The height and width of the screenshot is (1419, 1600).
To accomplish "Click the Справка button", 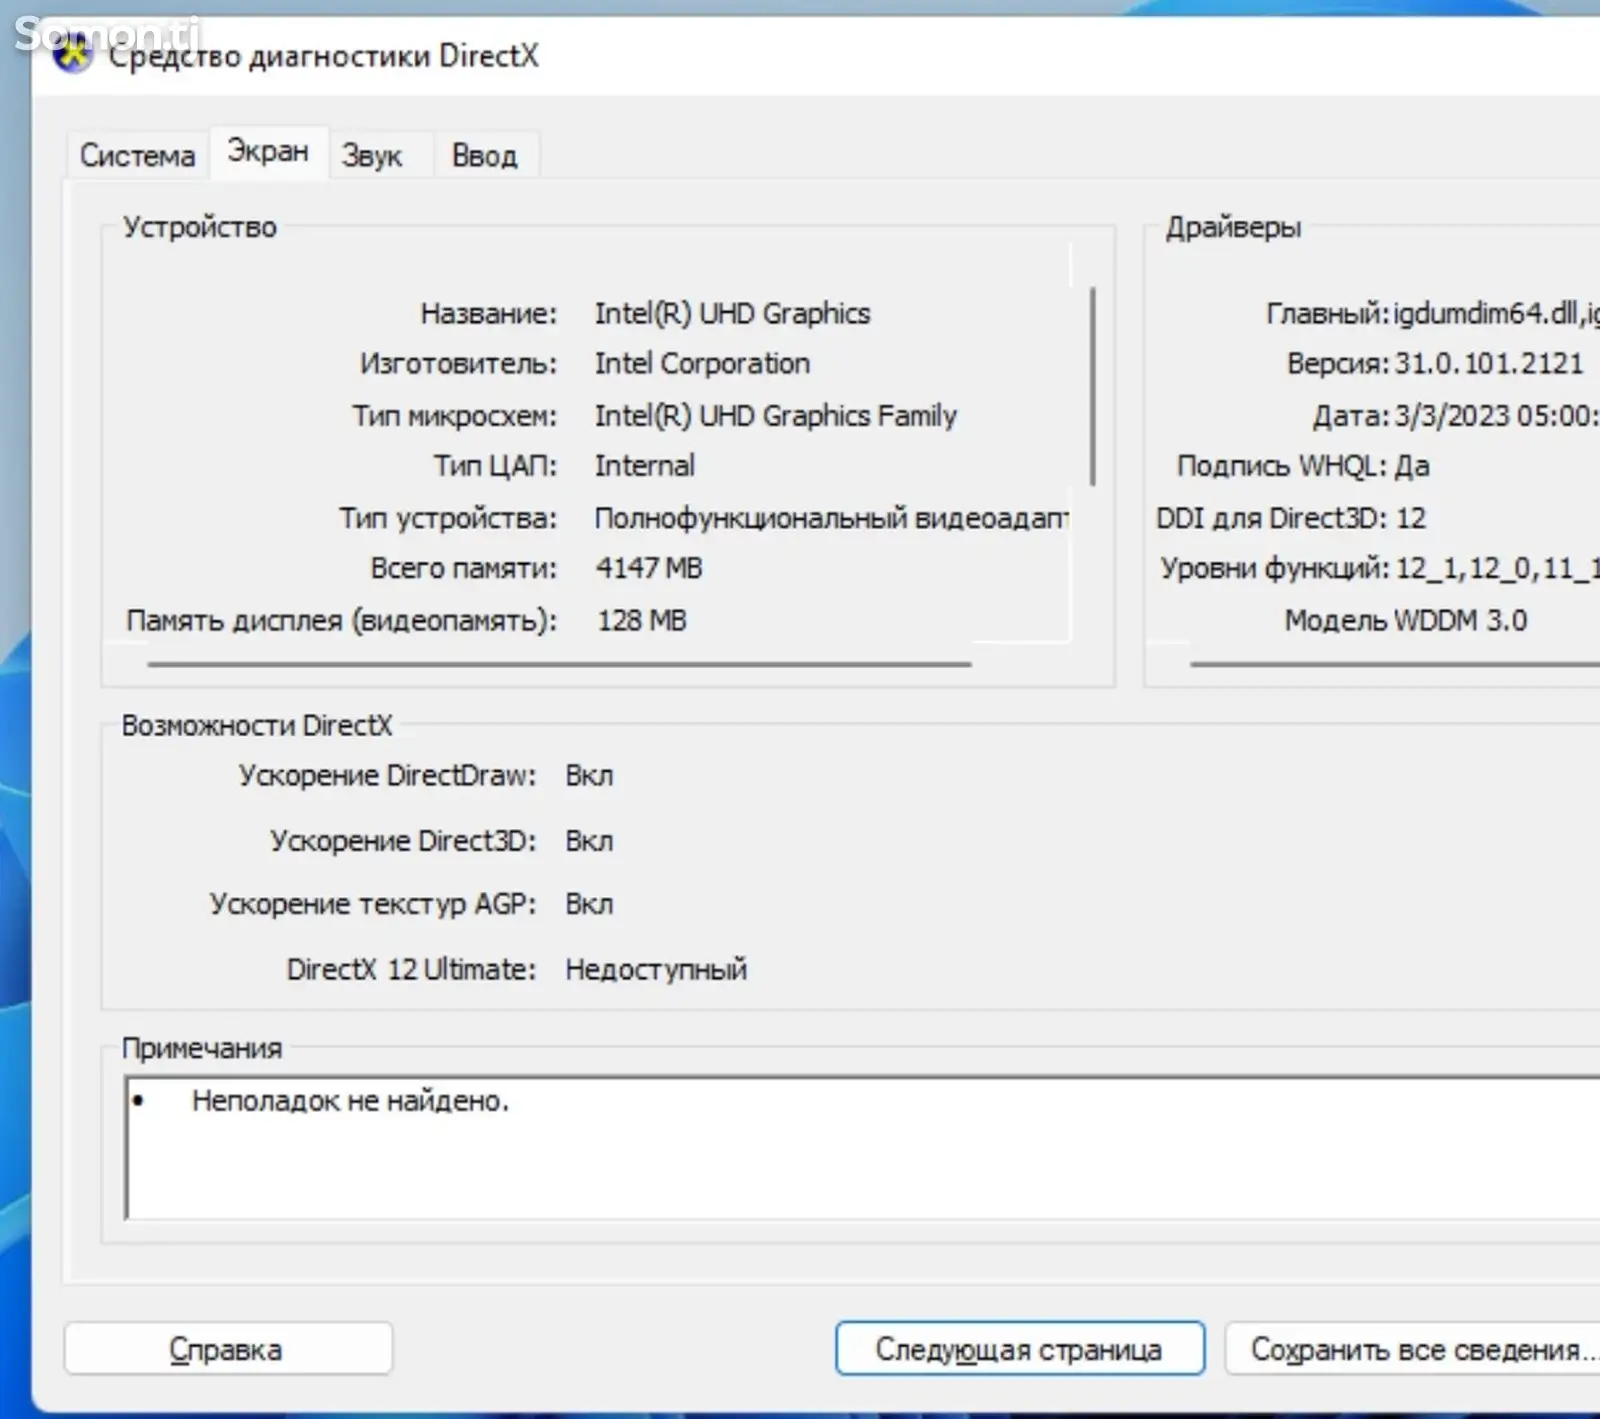I will (228, 1349).
